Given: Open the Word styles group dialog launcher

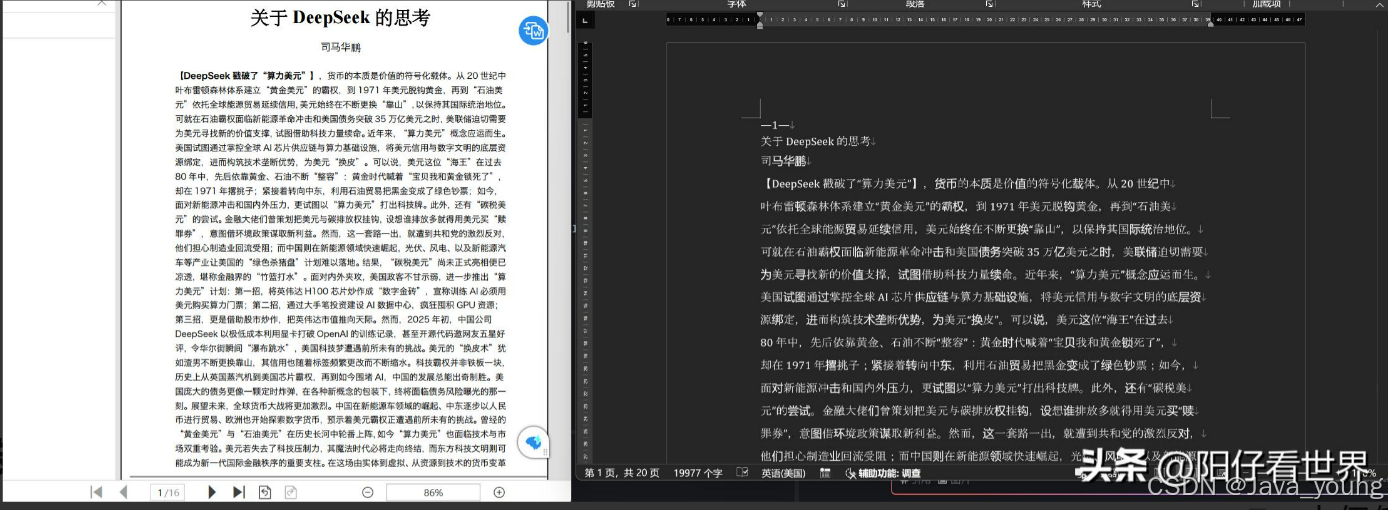Looking at the screenshot, I should pos(1195,4).
